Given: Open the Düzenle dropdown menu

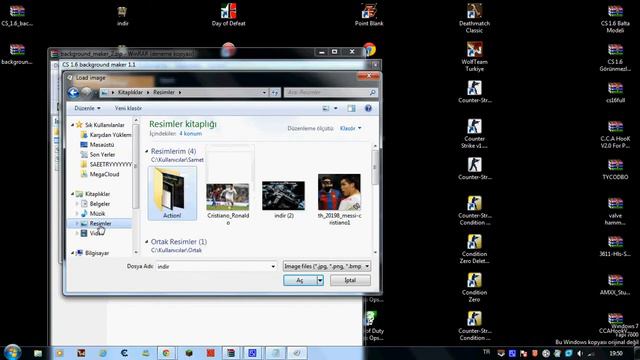Looking at the screenshot, I should [87, 108].
